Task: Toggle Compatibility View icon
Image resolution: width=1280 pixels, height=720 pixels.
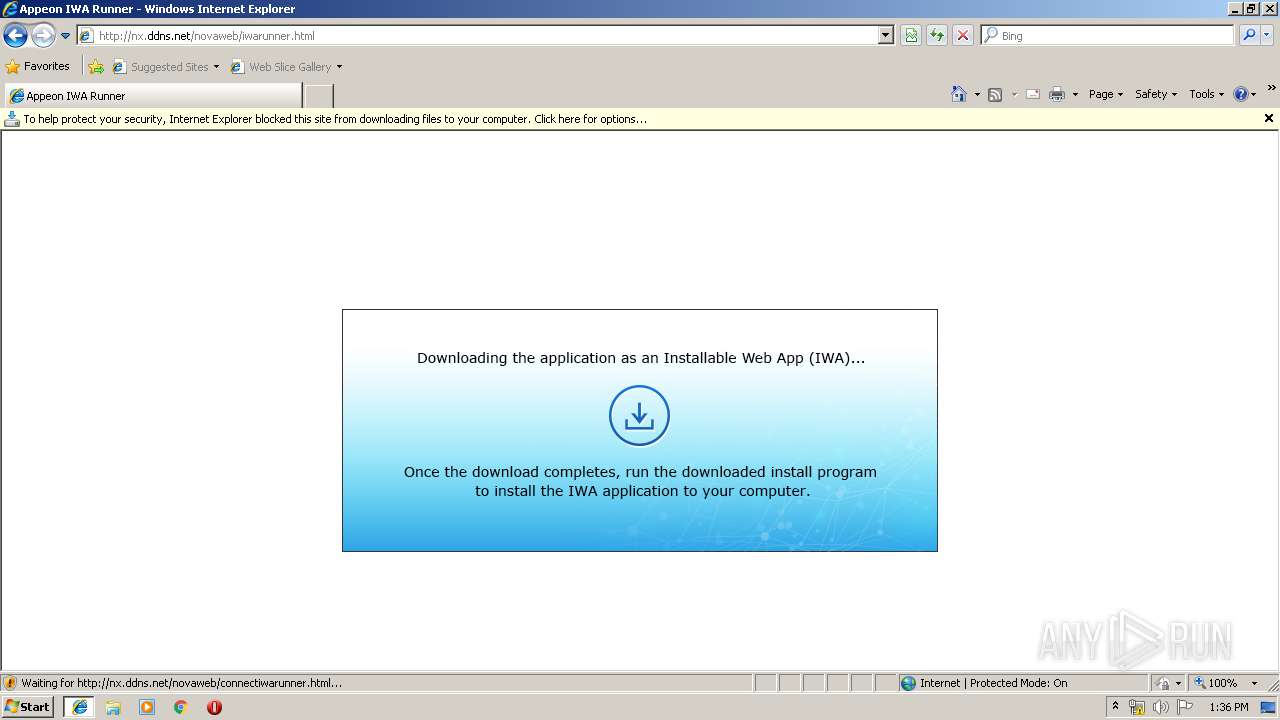Action: tap(911, 36)
